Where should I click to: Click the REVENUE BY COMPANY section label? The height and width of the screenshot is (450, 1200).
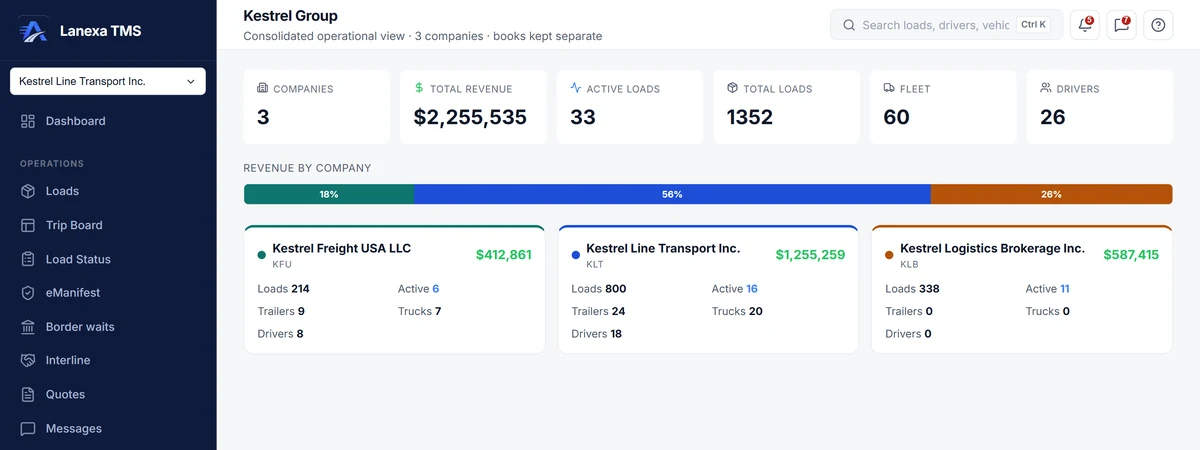(308, 168)
